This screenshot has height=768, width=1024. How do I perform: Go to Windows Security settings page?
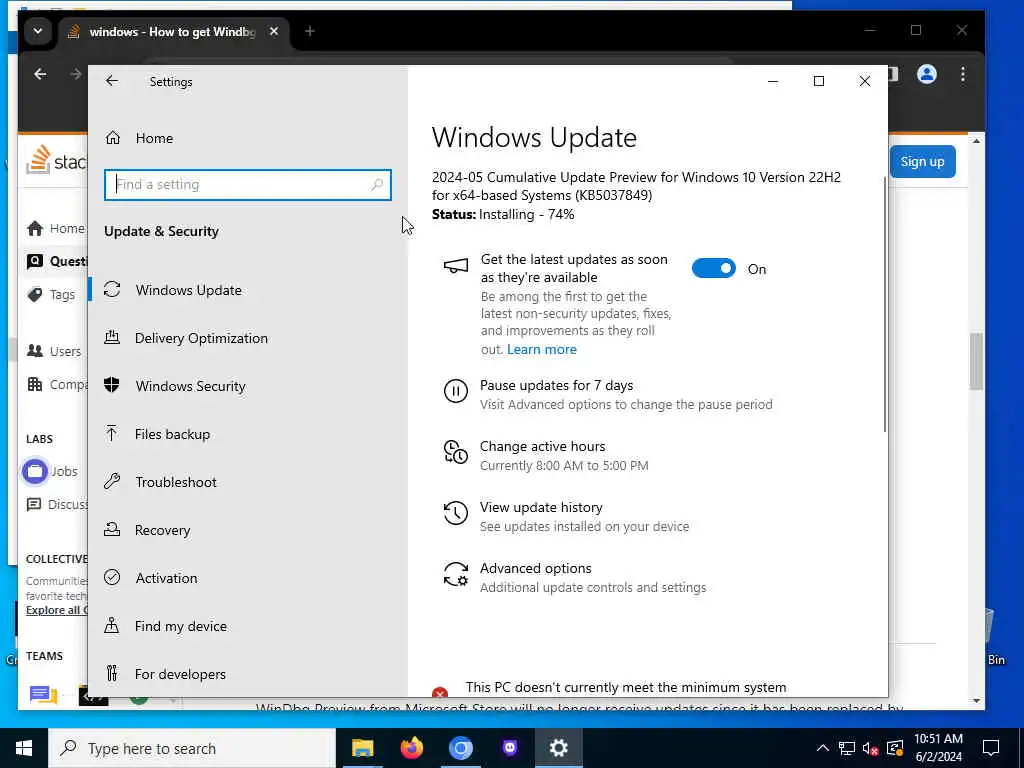pos(191,386)
